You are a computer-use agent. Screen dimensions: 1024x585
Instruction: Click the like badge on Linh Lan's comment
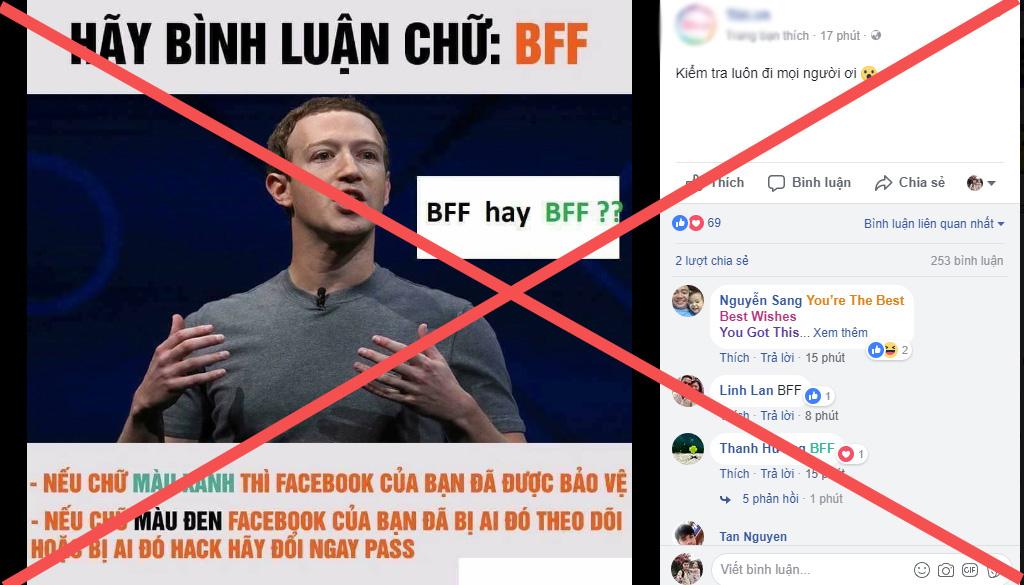(x=813, y=396)
